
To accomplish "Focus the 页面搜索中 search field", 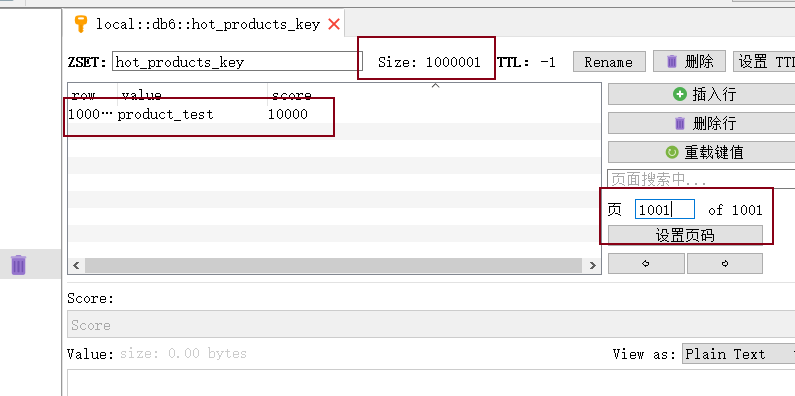I will pyautogui.click(x=701, y=179).
